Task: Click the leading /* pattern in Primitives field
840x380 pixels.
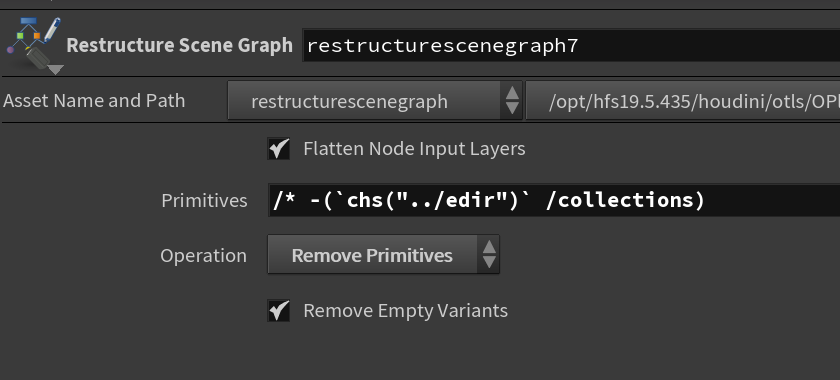Action: coord(282,200)
